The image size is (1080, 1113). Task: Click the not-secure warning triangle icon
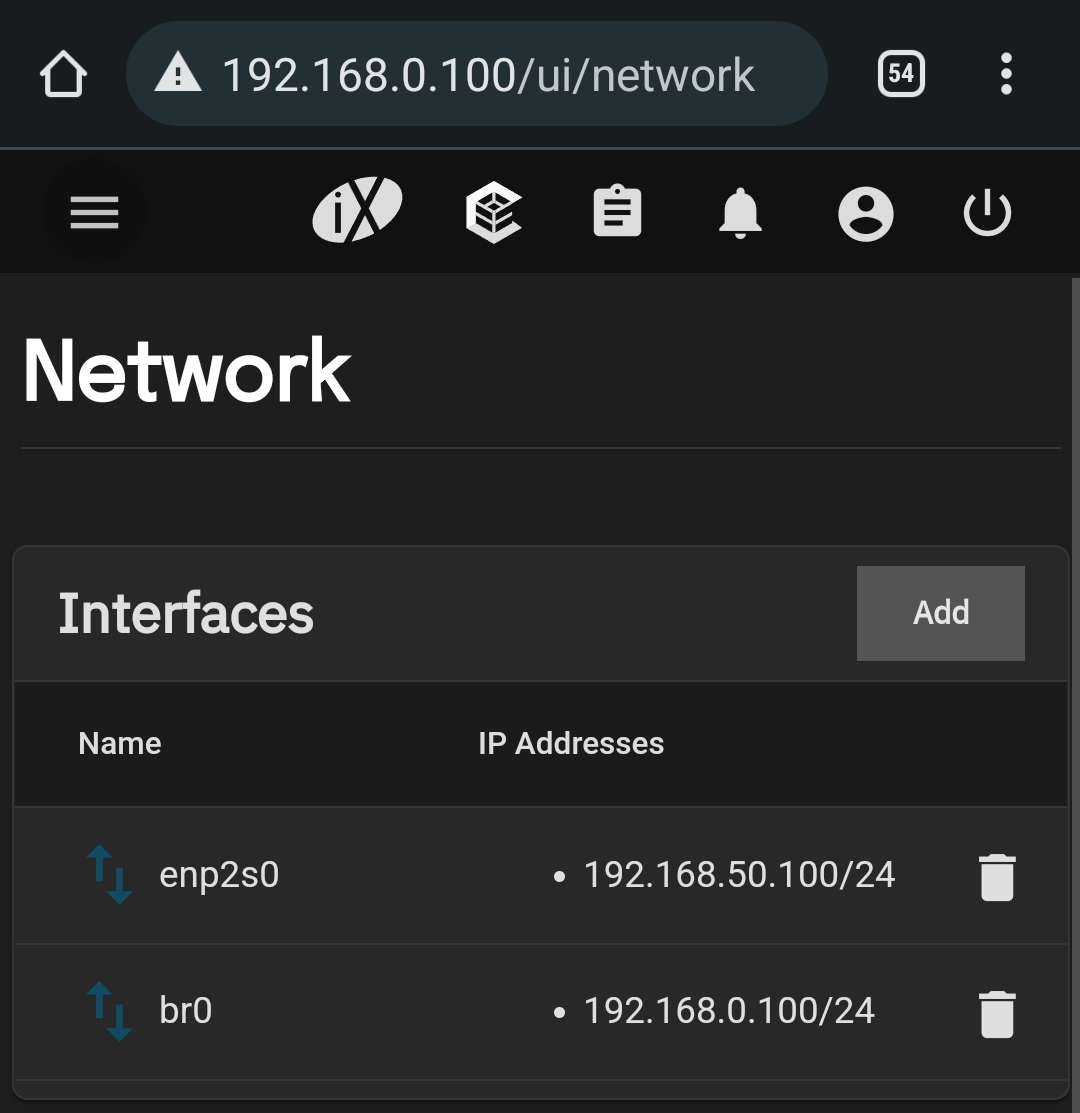[177, 74]
